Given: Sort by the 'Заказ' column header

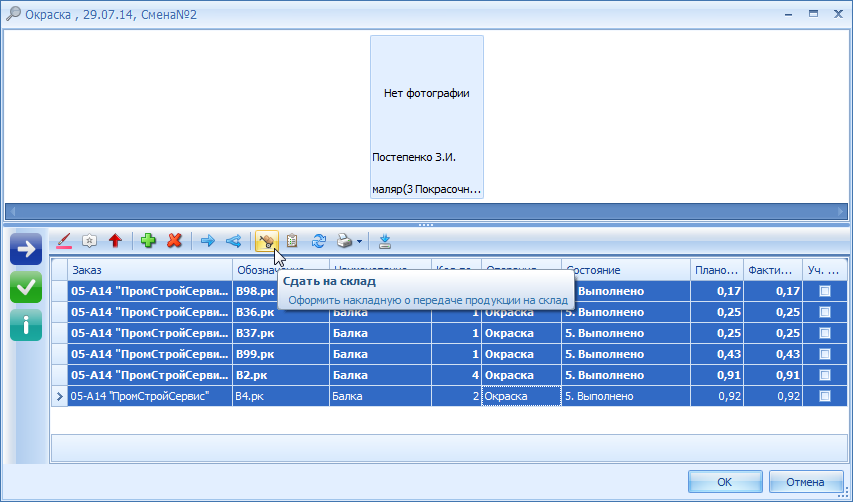Looking at the screenshot, I should [150, 270].
